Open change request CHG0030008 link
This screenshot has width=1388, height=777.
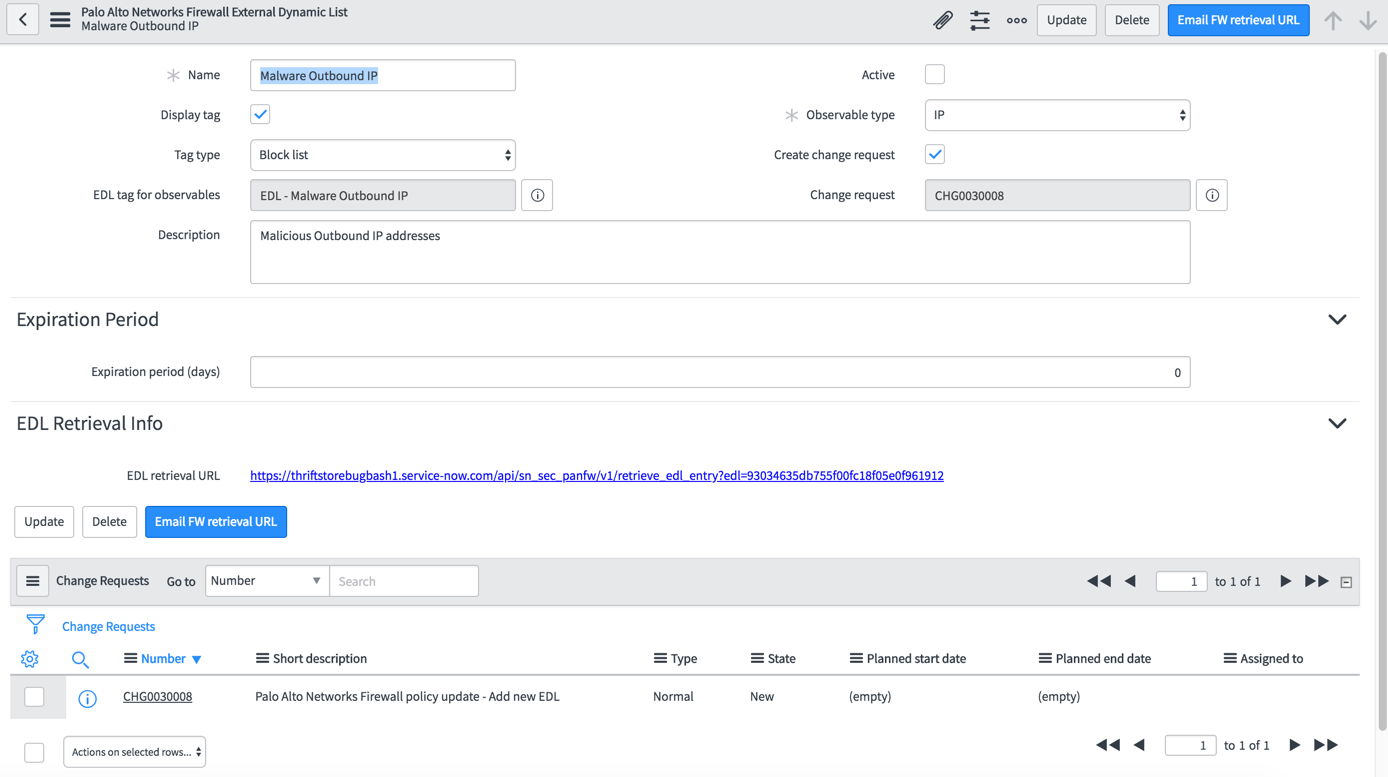tap(158, 696)
